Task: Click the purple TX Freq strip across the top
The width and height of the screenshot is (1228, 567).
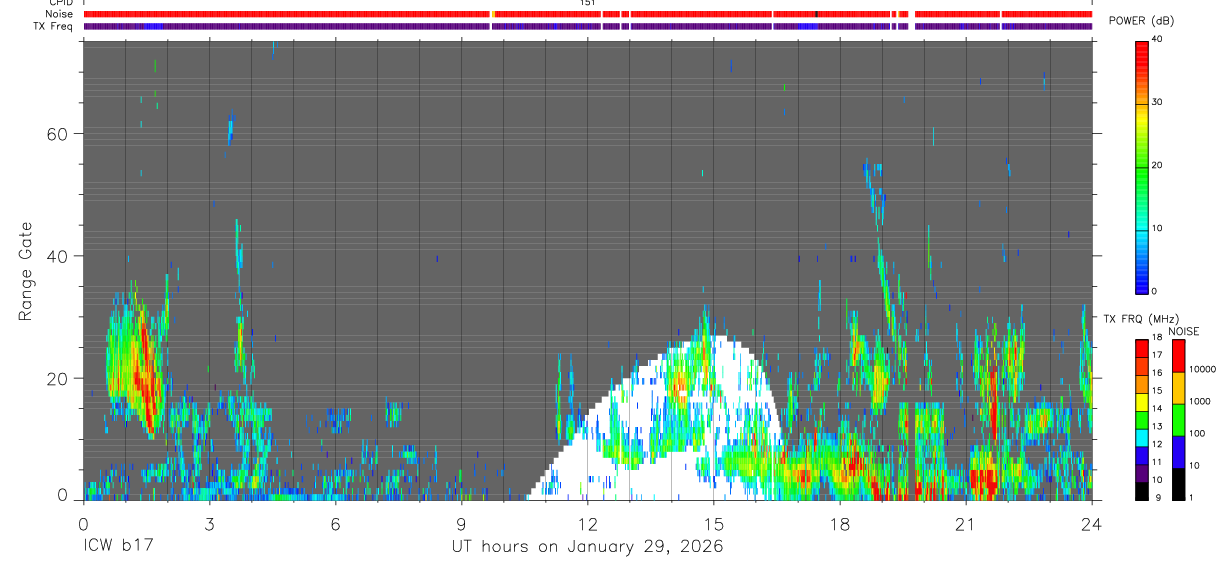Action: [588, 26]
